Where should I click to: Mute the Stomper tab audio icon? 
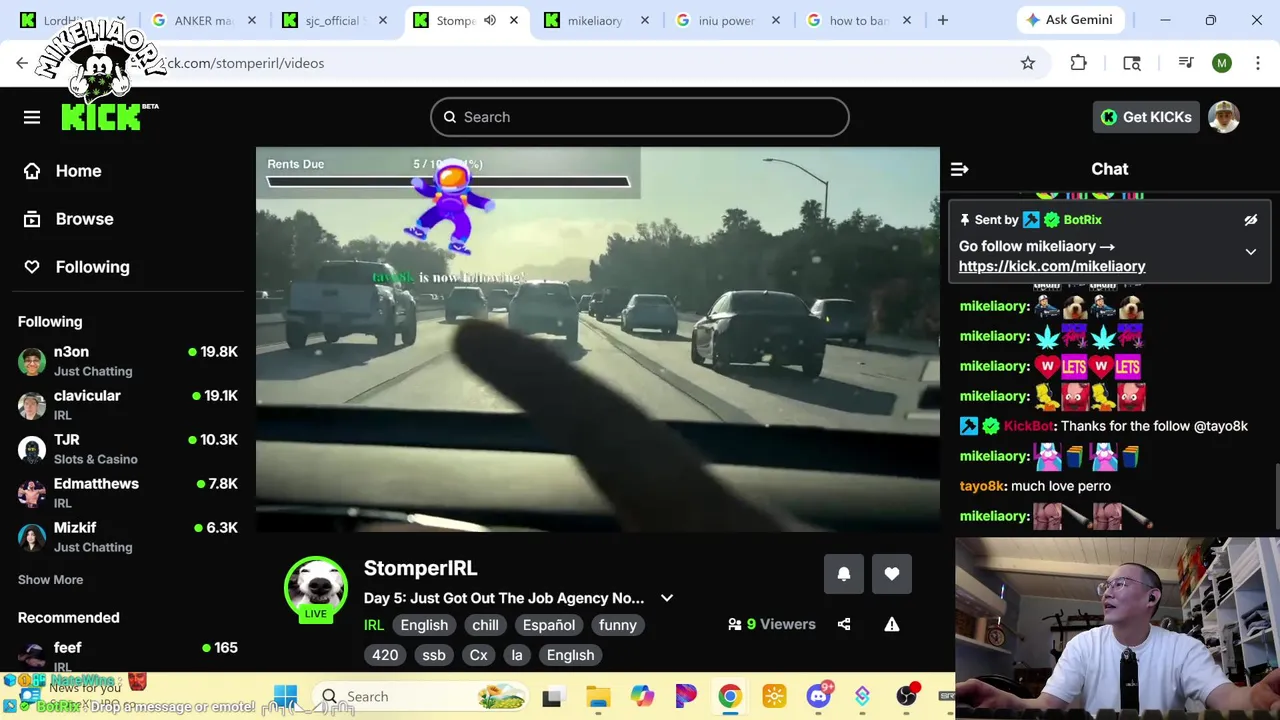[490, 20]
